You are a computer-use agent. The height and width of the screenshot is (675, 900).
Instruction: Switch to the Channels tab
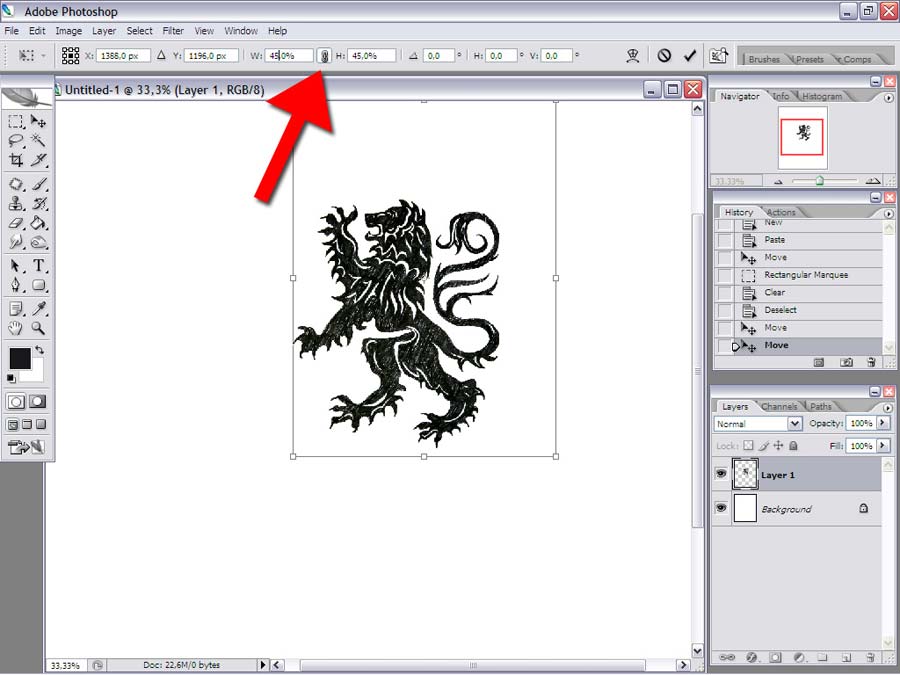tap(779, 406)
